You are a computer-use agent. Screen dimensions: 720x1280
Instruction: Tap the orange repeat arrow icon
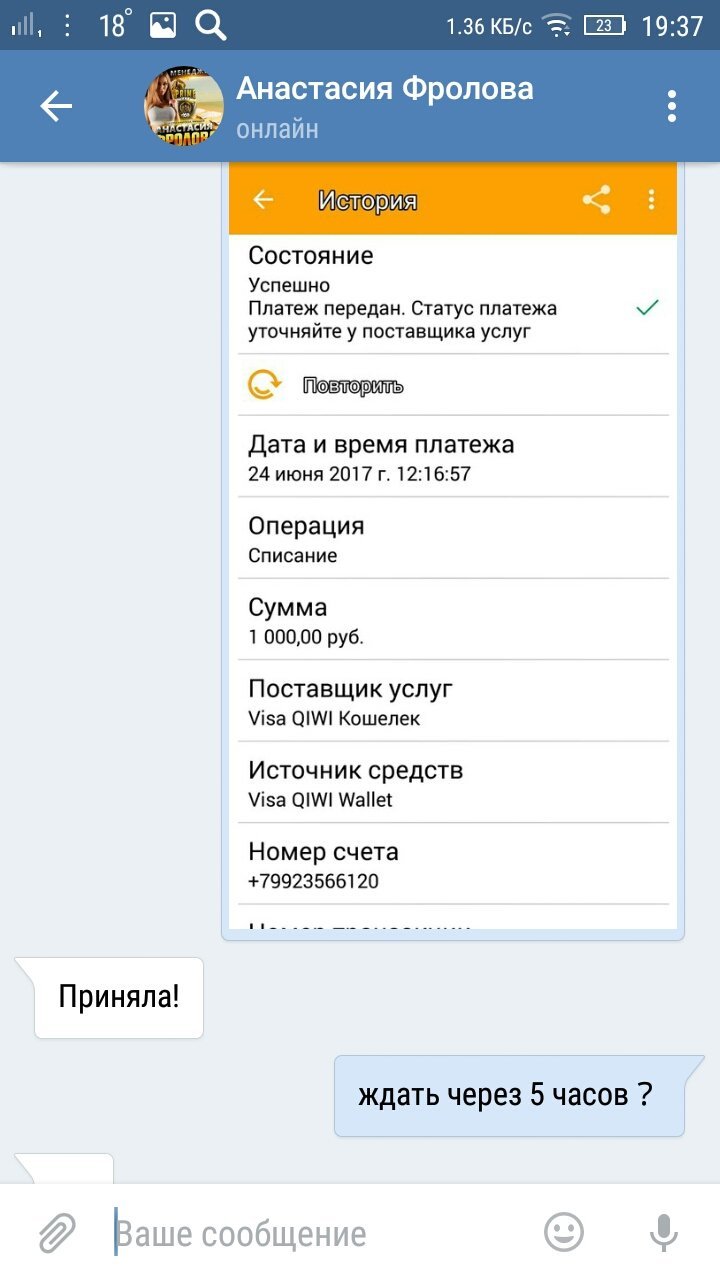[264, 385]
